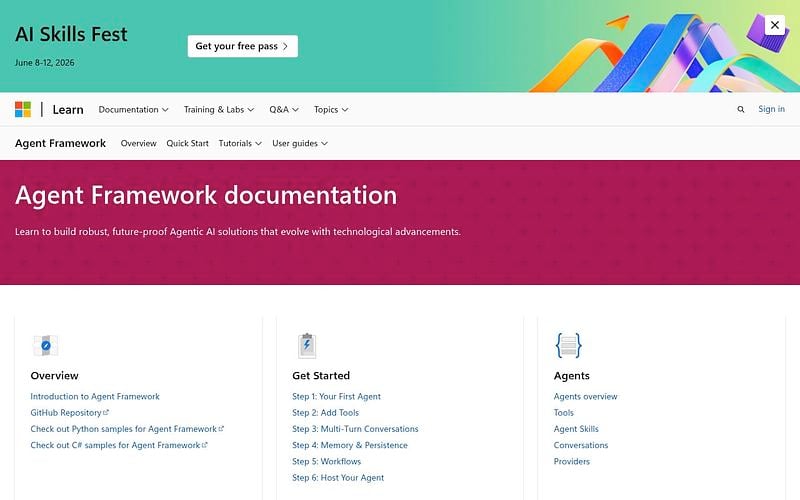
Task: Open Check out C# samples link
Action: tap(119, 445)
